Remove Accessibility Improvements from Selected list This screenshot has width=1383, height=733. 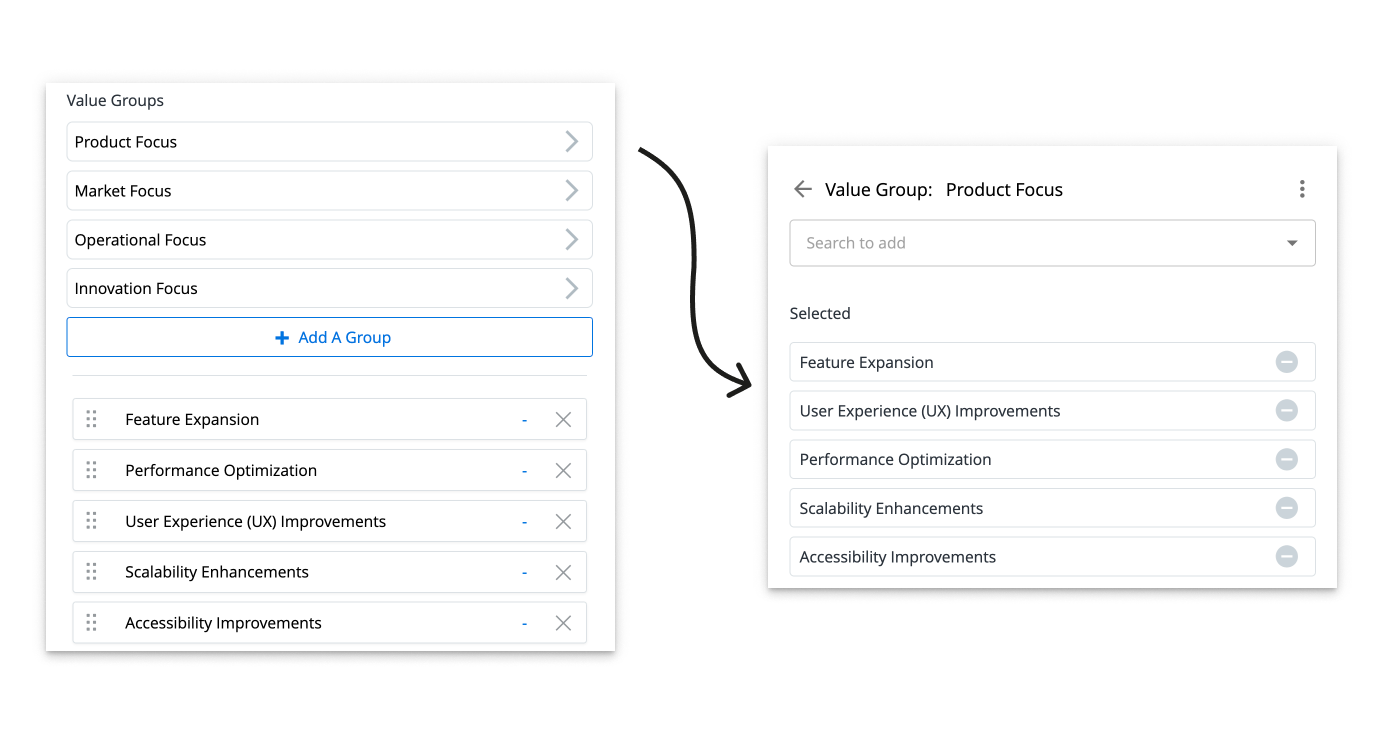click(x=1286, y=557)
